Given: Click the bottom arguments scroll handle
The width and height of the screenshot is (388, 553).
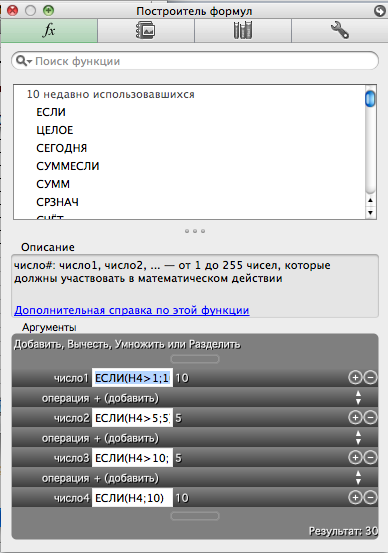Looking at the screenshot, I should (195, 516).
